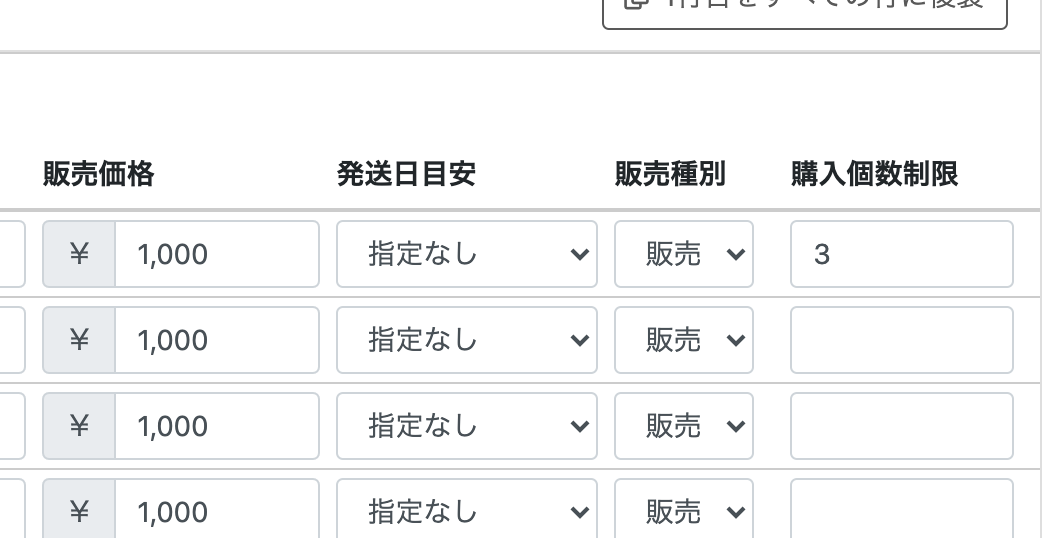The width and height of the screenshot is (1042, 538).
Task: Expand the third row 販売種別 dropdown
Action: tap(684, 426)
